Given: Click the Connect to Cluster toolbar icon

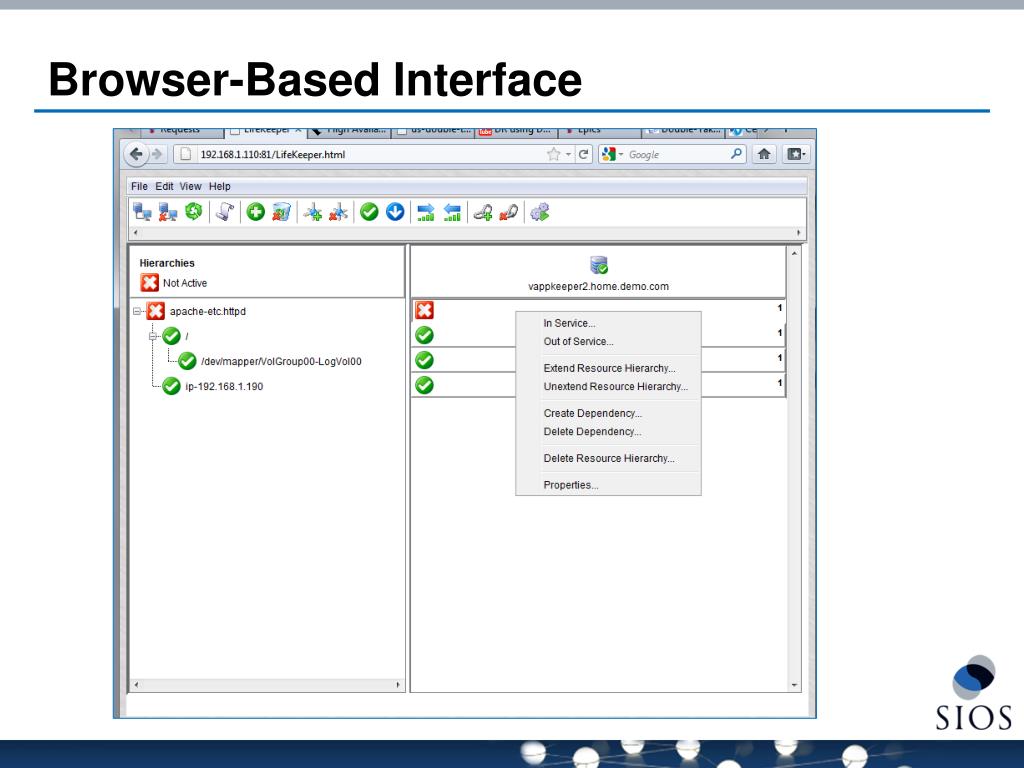Looking at the screenshot, I should tap(143, 211).
